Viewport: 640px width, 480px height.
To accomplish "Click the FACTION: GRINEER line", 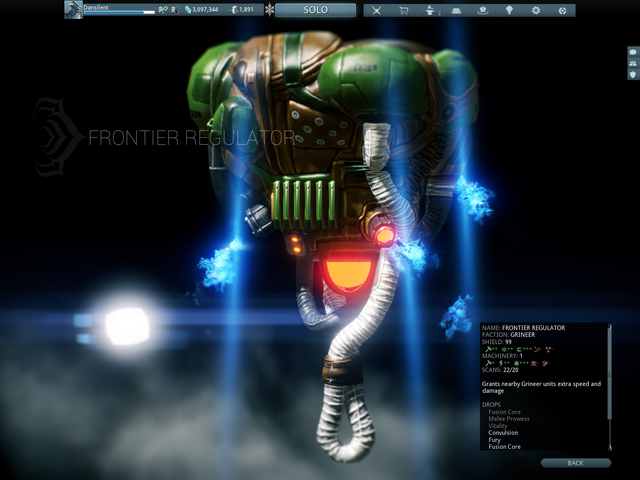I will (508, 334).
